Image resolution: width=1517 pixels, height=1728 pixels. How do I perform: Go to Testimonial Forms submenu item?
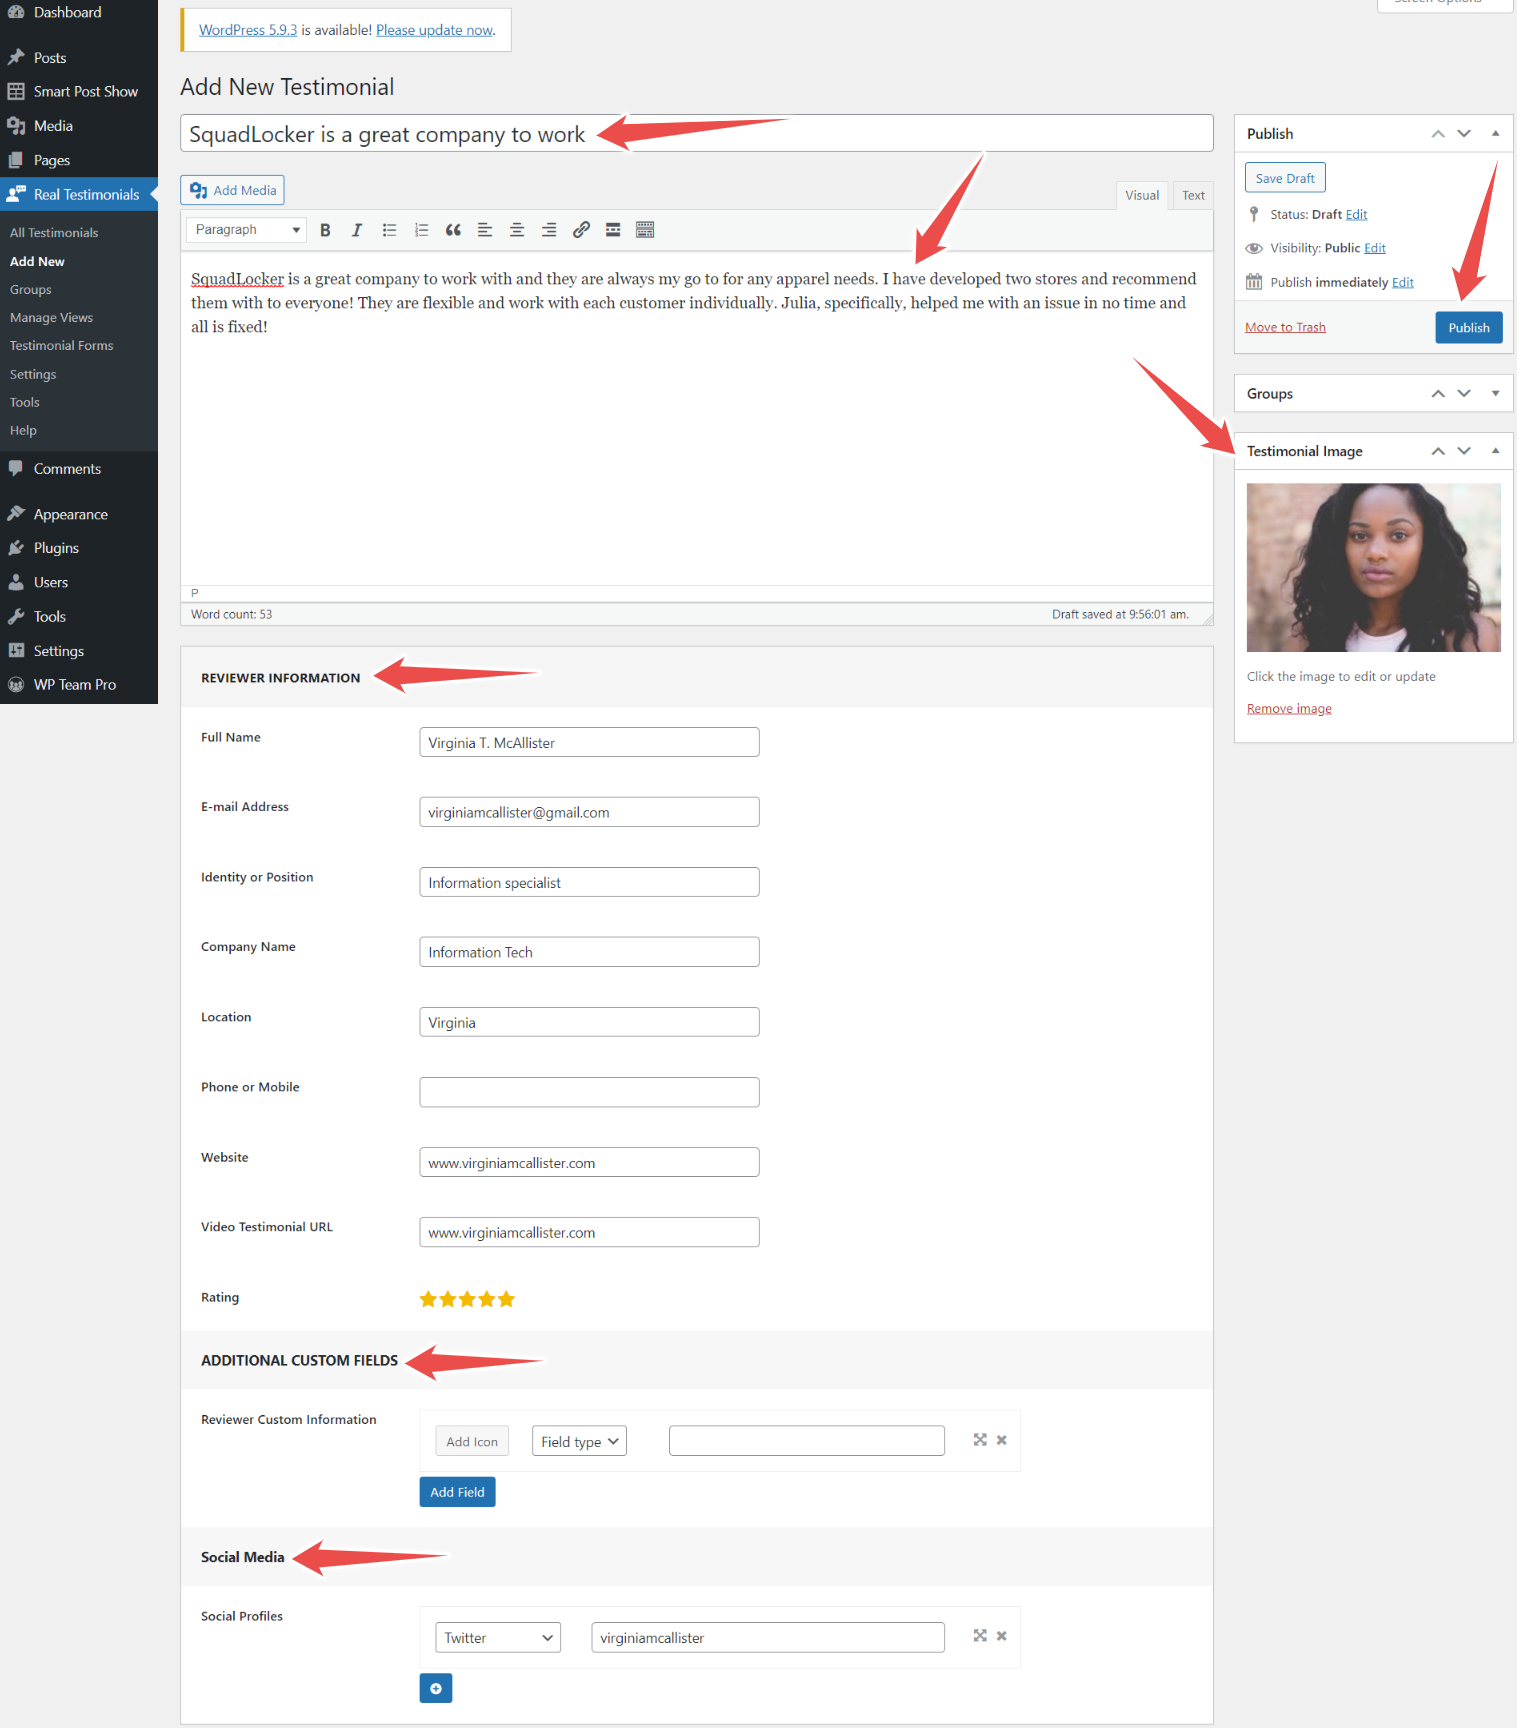(61, 346)
